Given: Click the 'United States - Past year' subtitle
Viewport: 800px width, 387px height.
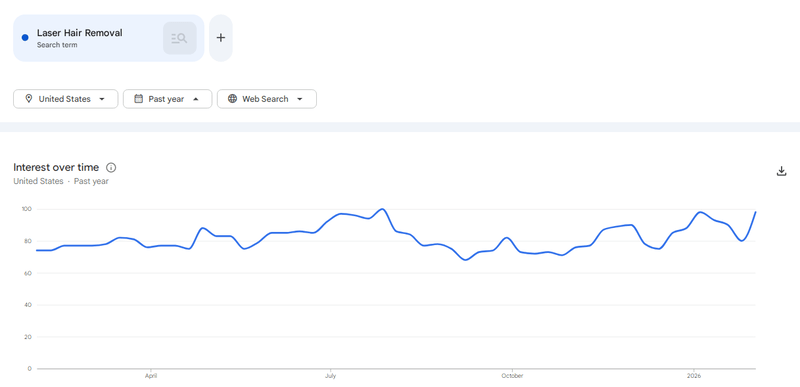Looking at the screenshot, I should tap(61, 181).
